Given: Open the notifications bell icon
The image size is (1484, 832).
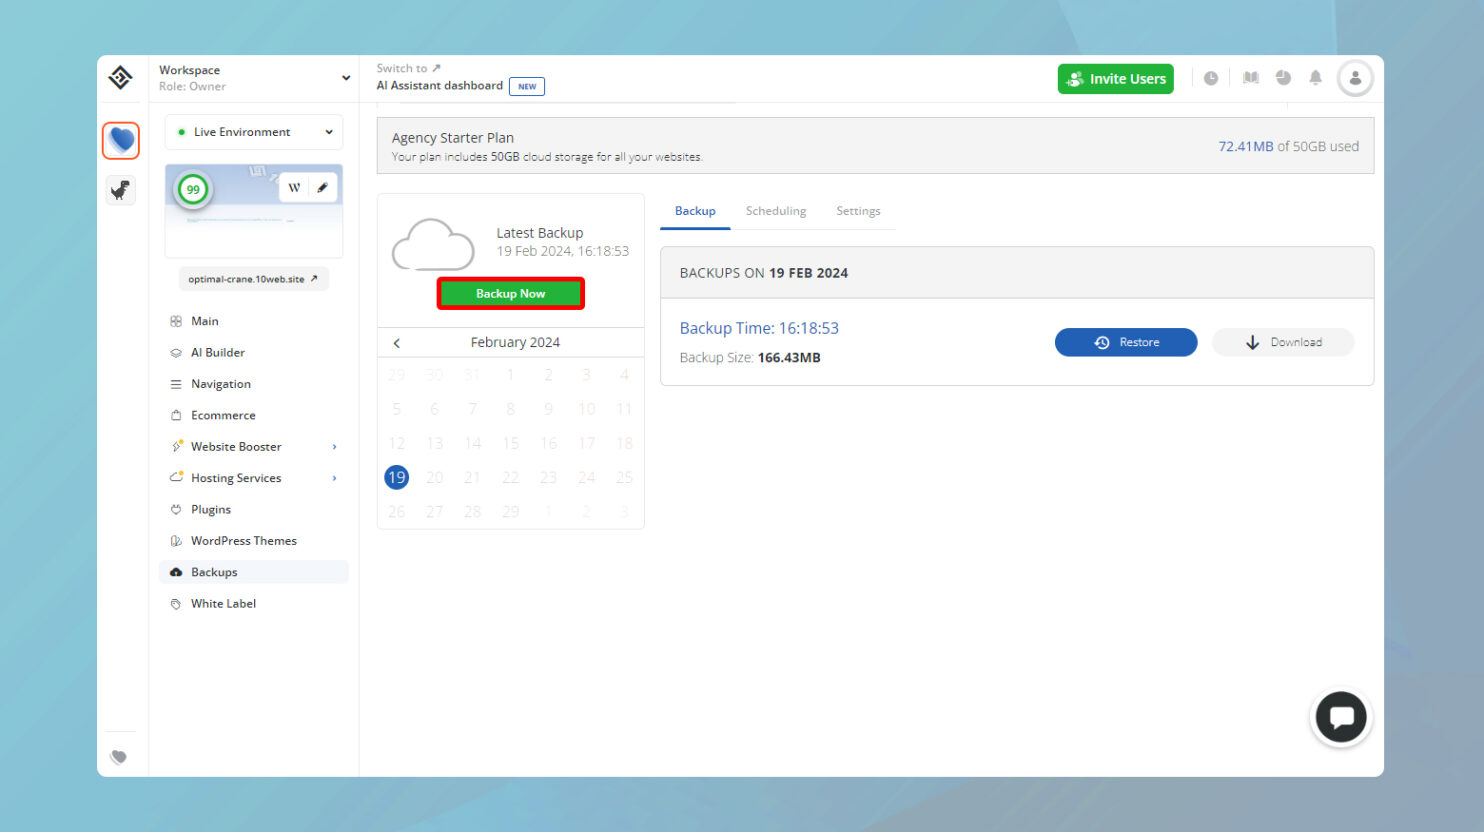Looking at the screenshot, I should 1315,78.
